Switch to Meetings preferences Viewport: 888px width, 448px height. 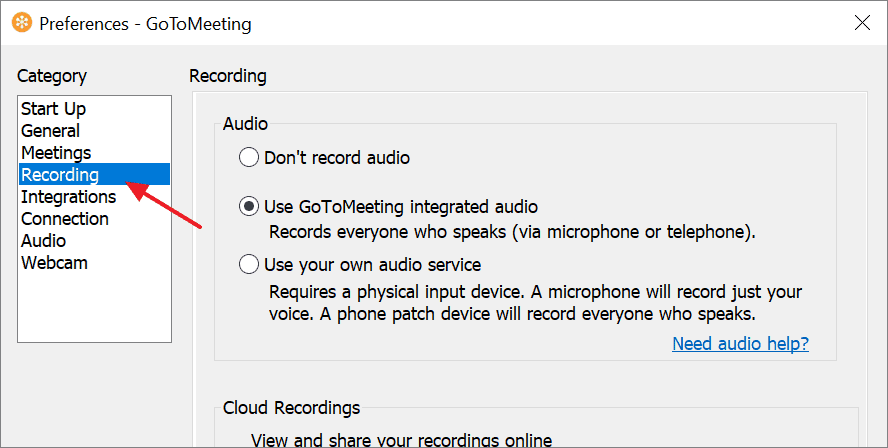click(56, 153)
